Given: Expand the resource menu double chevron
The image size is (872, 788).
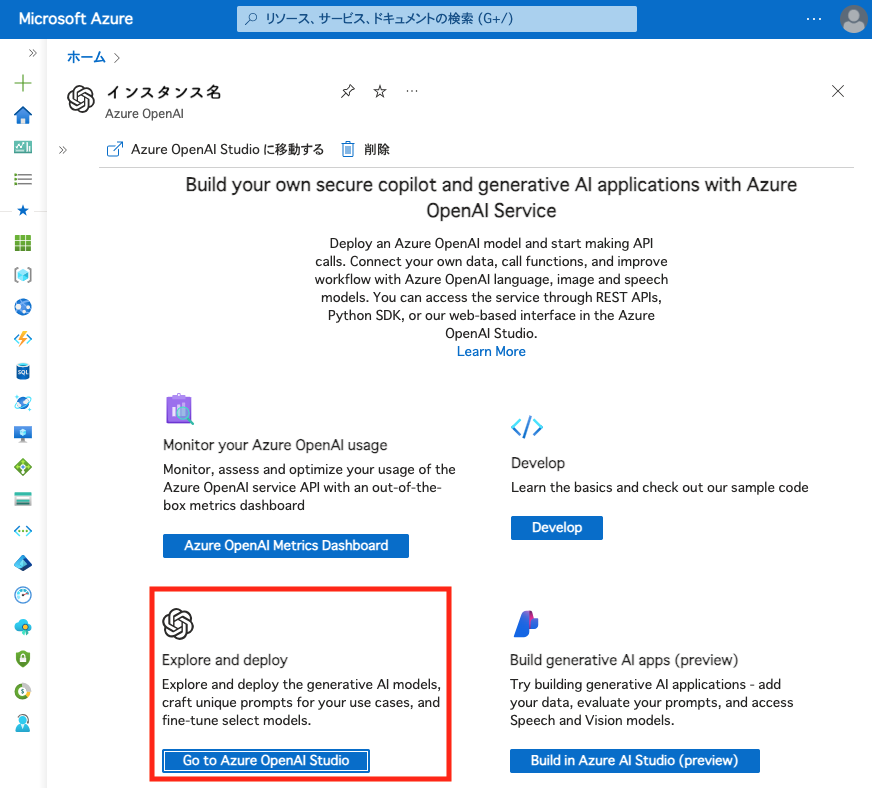Looking at the screenshot, I should (x=63, y=150).
